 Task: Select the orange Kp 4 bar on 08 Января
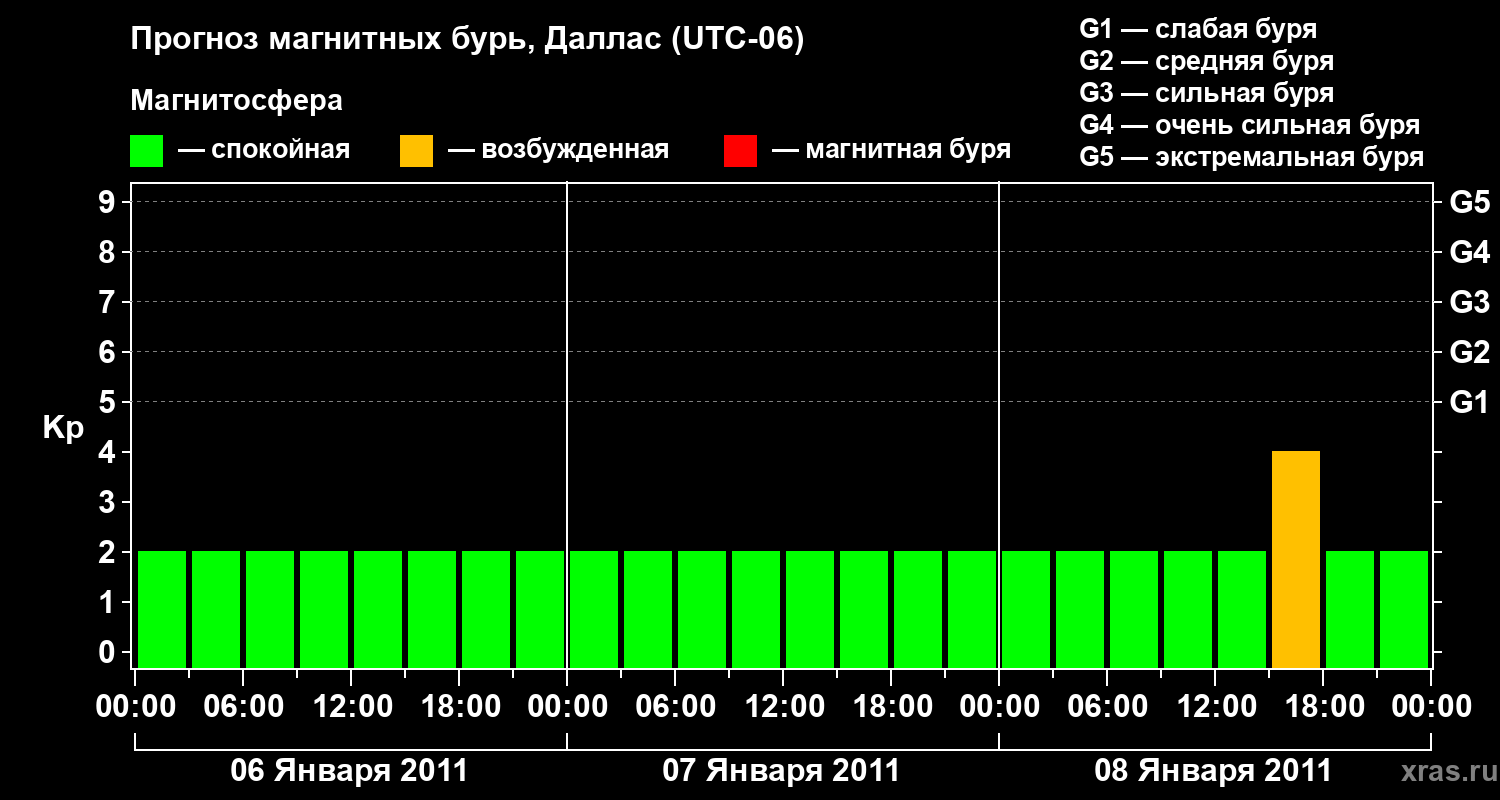[1296, 559]
